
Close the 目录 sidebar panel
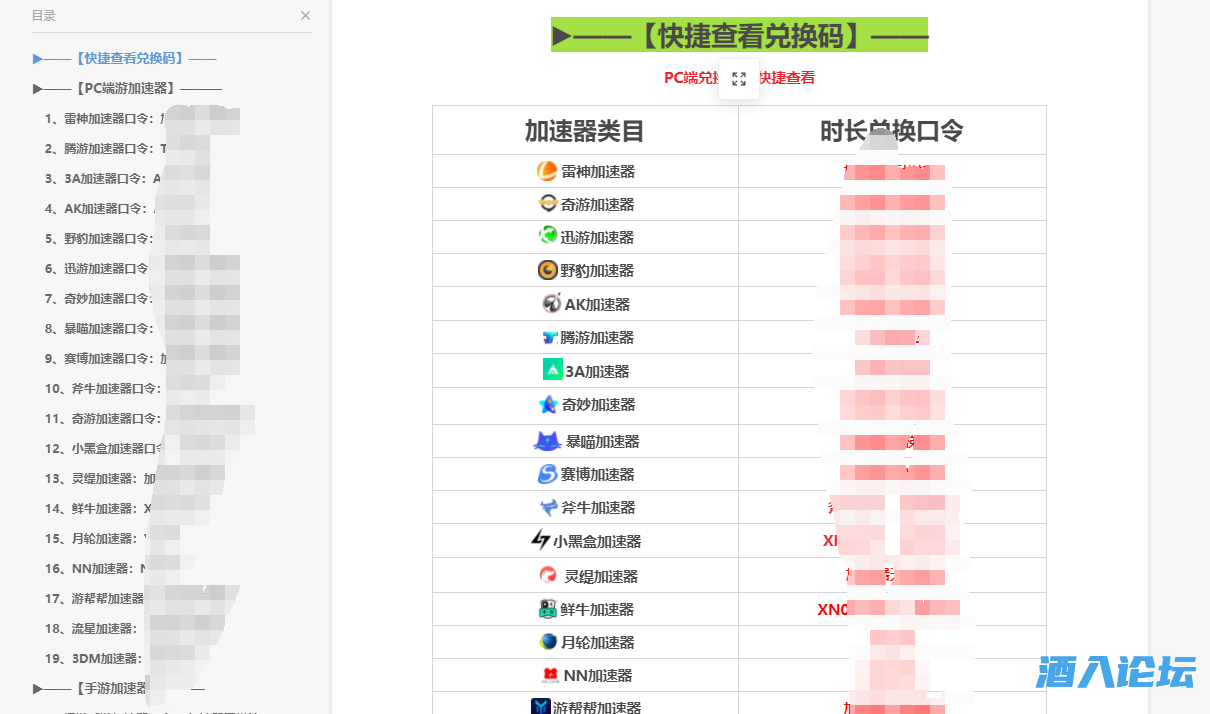point(305,15)
